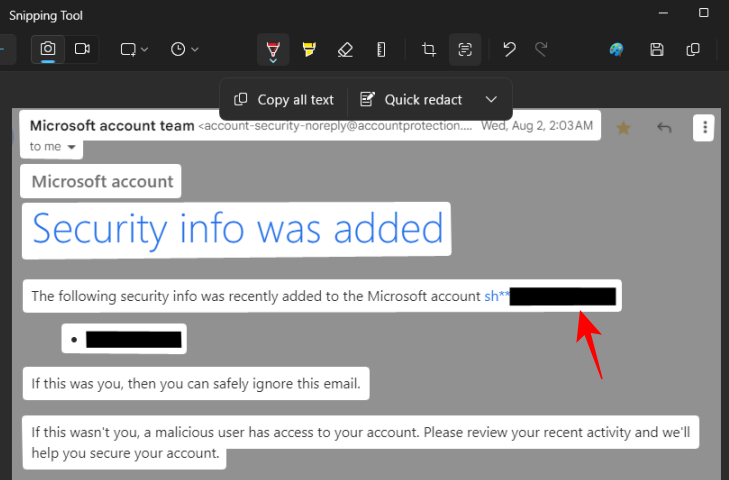The height and width of the screenshot is (480, 729).
Task: Toggle the Text actions button
Action: click(x=464, y=49)
